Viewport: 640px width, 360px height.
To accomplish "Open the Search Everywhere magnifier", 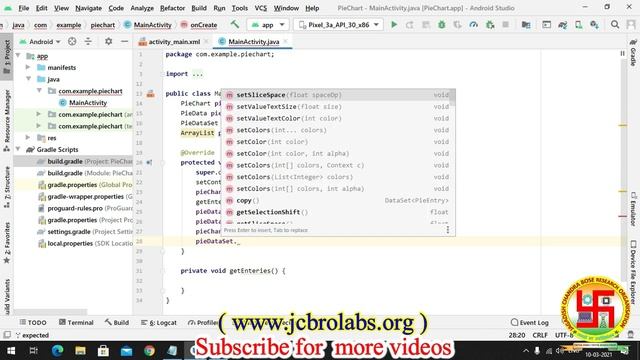I will click(615, 24).
